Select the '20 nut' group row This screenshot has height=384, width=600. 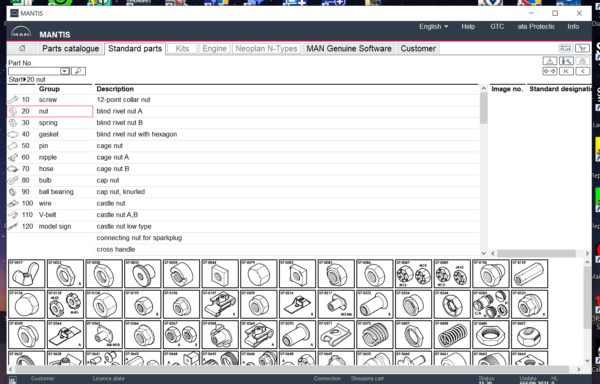(x=50, y=111)
